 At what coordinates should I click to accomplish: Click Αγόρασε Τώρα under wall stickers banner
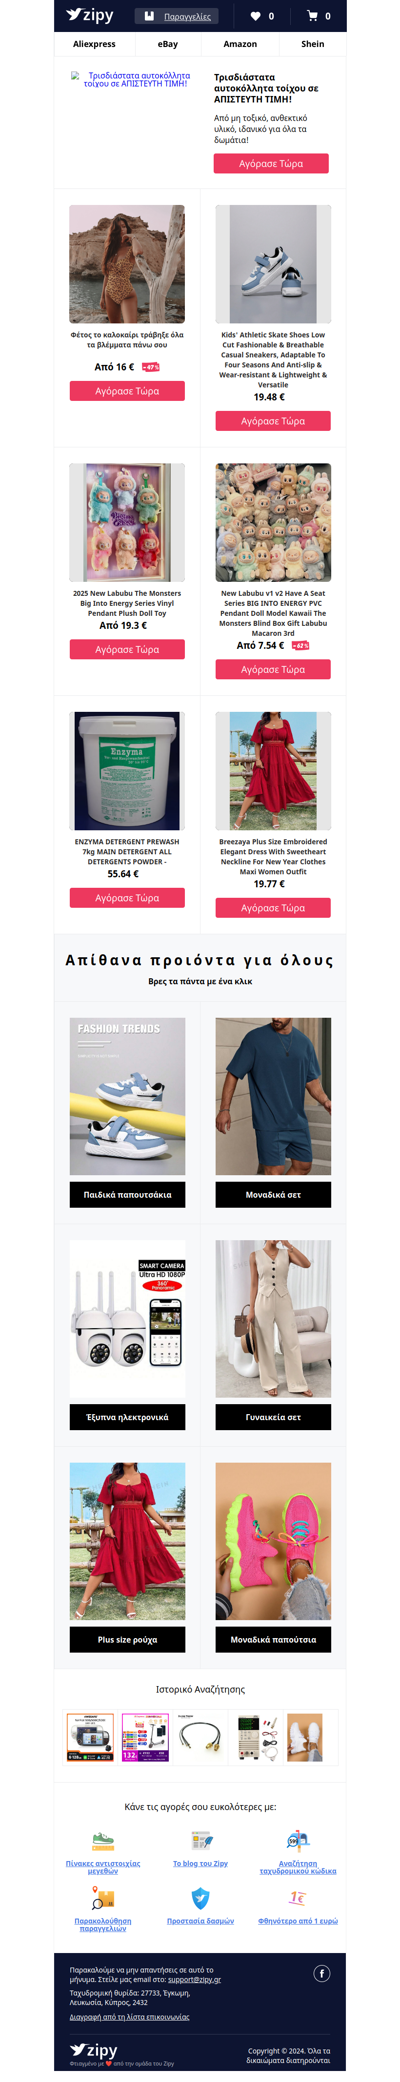pyautogui.click(x=271, y=163)
